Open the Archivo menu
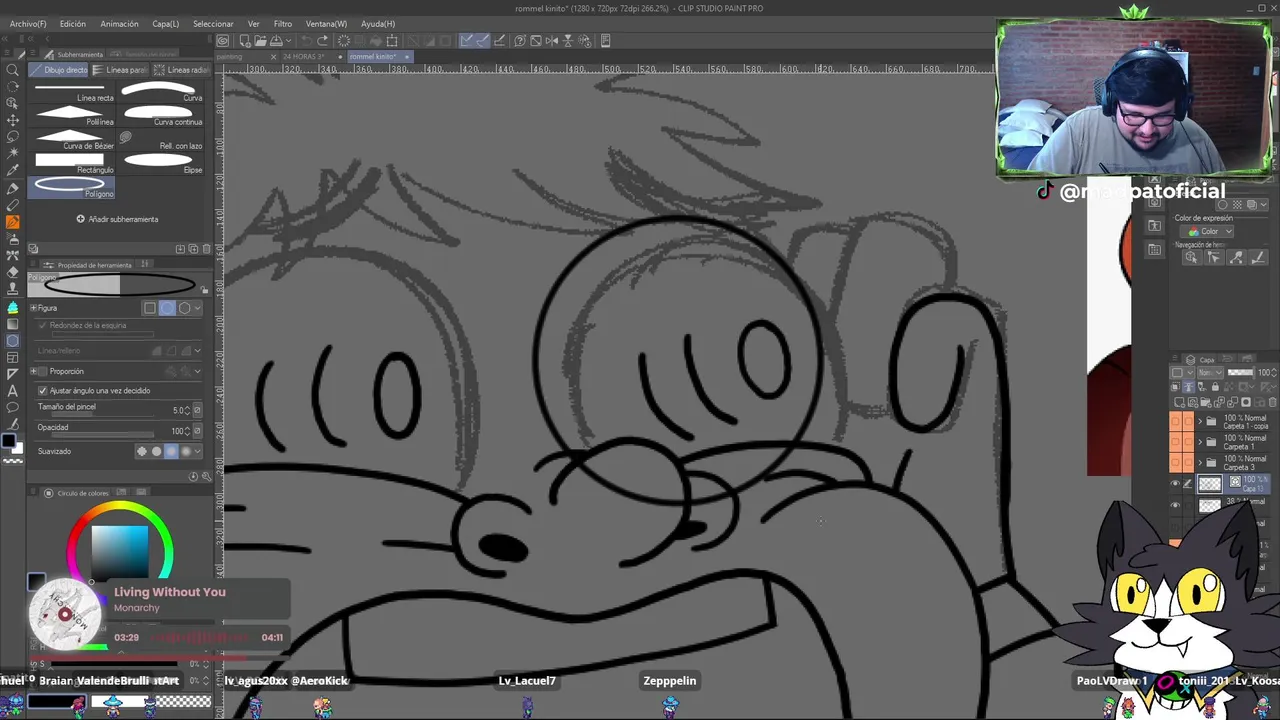 pos(28,23)
